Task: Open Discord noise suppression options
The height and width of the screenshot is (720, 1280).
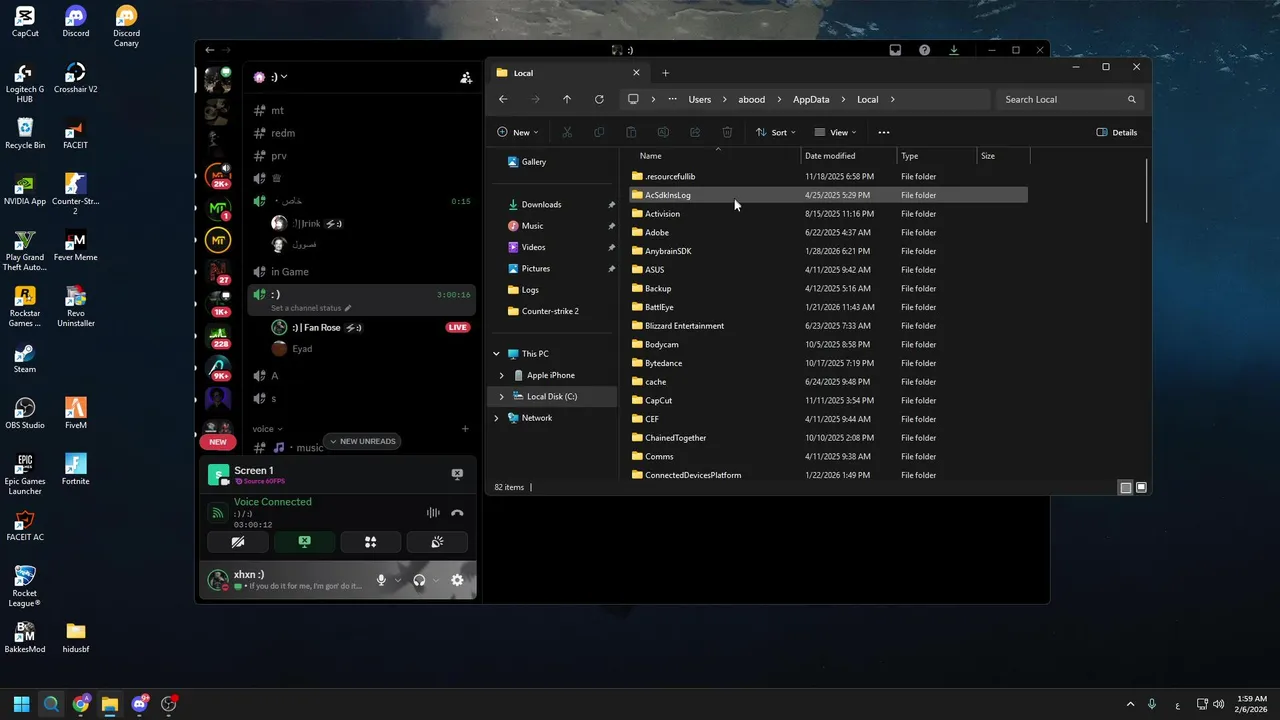Action: click(x=433, y=513)
